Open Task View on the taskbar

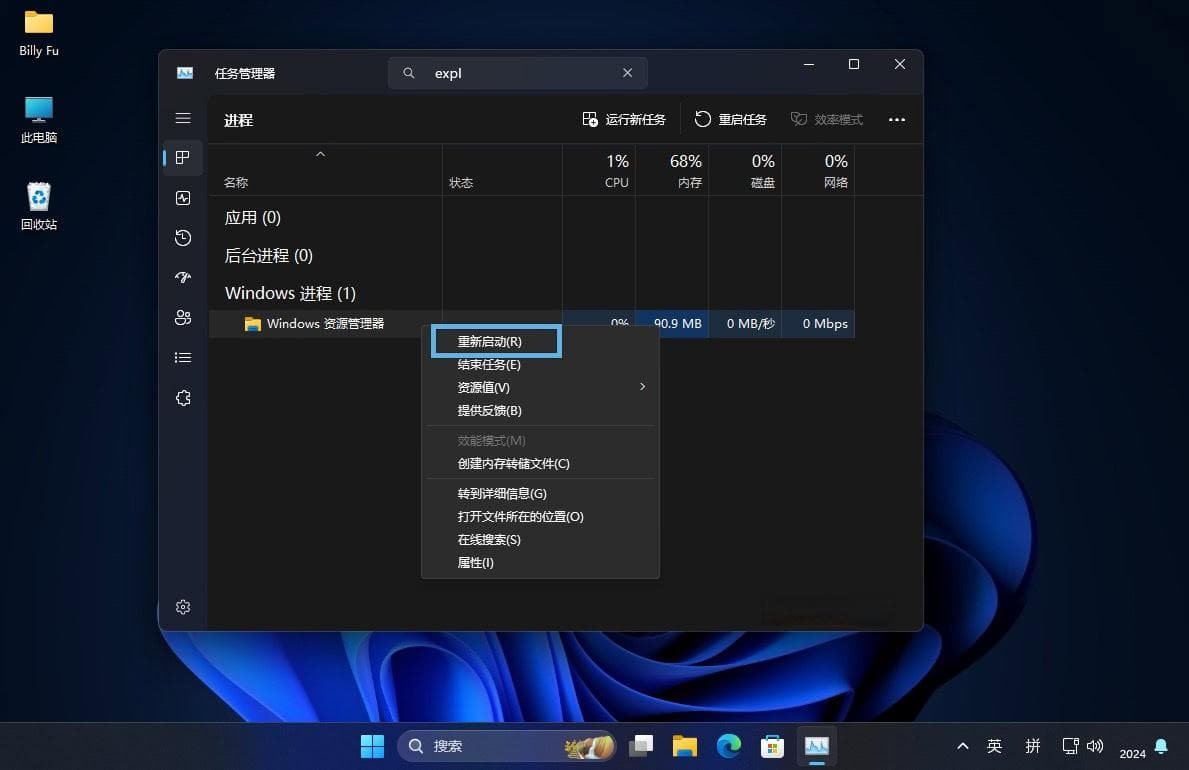[642, 746]
